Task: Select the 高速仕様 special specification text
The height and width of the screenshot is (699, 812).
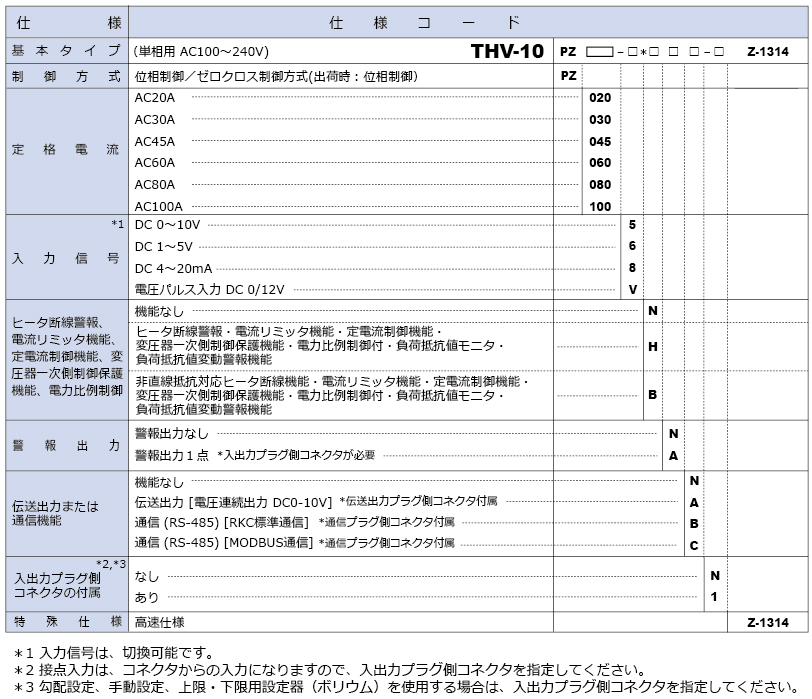Action: (159, 622)
